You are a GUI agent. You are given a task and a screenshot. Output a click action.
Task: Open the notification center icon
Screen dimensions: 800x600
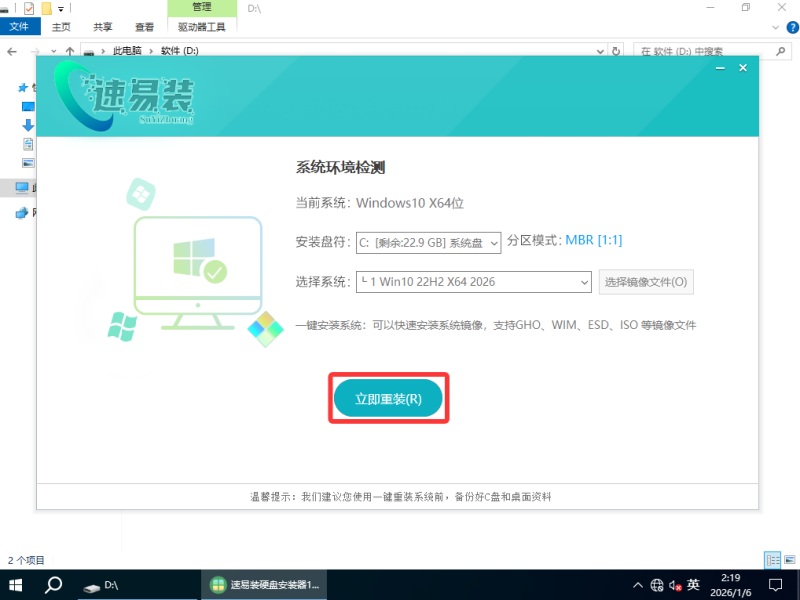[775, 584]
